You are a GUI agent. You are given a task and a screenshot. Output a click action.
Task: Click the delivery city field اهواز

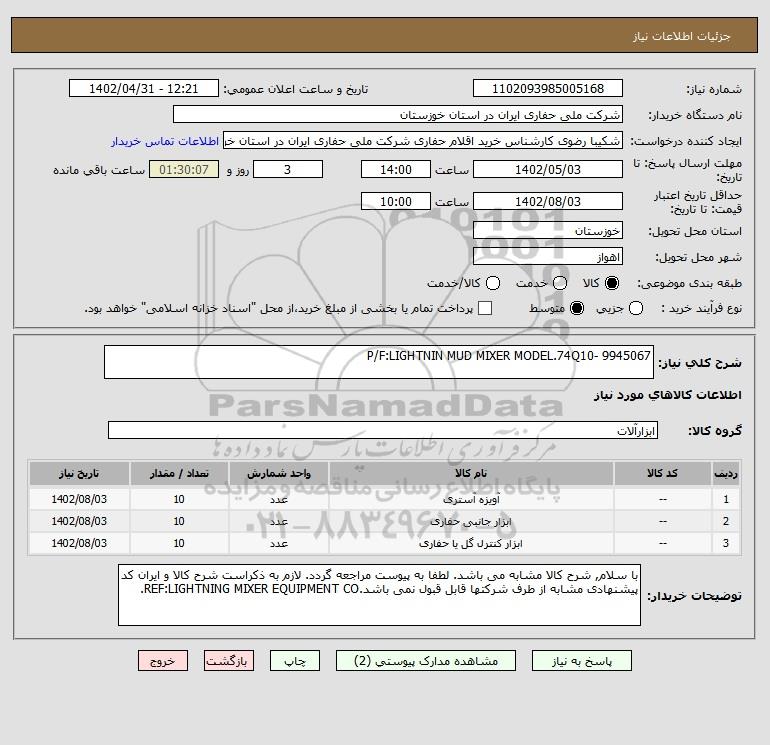pos(548,257)
